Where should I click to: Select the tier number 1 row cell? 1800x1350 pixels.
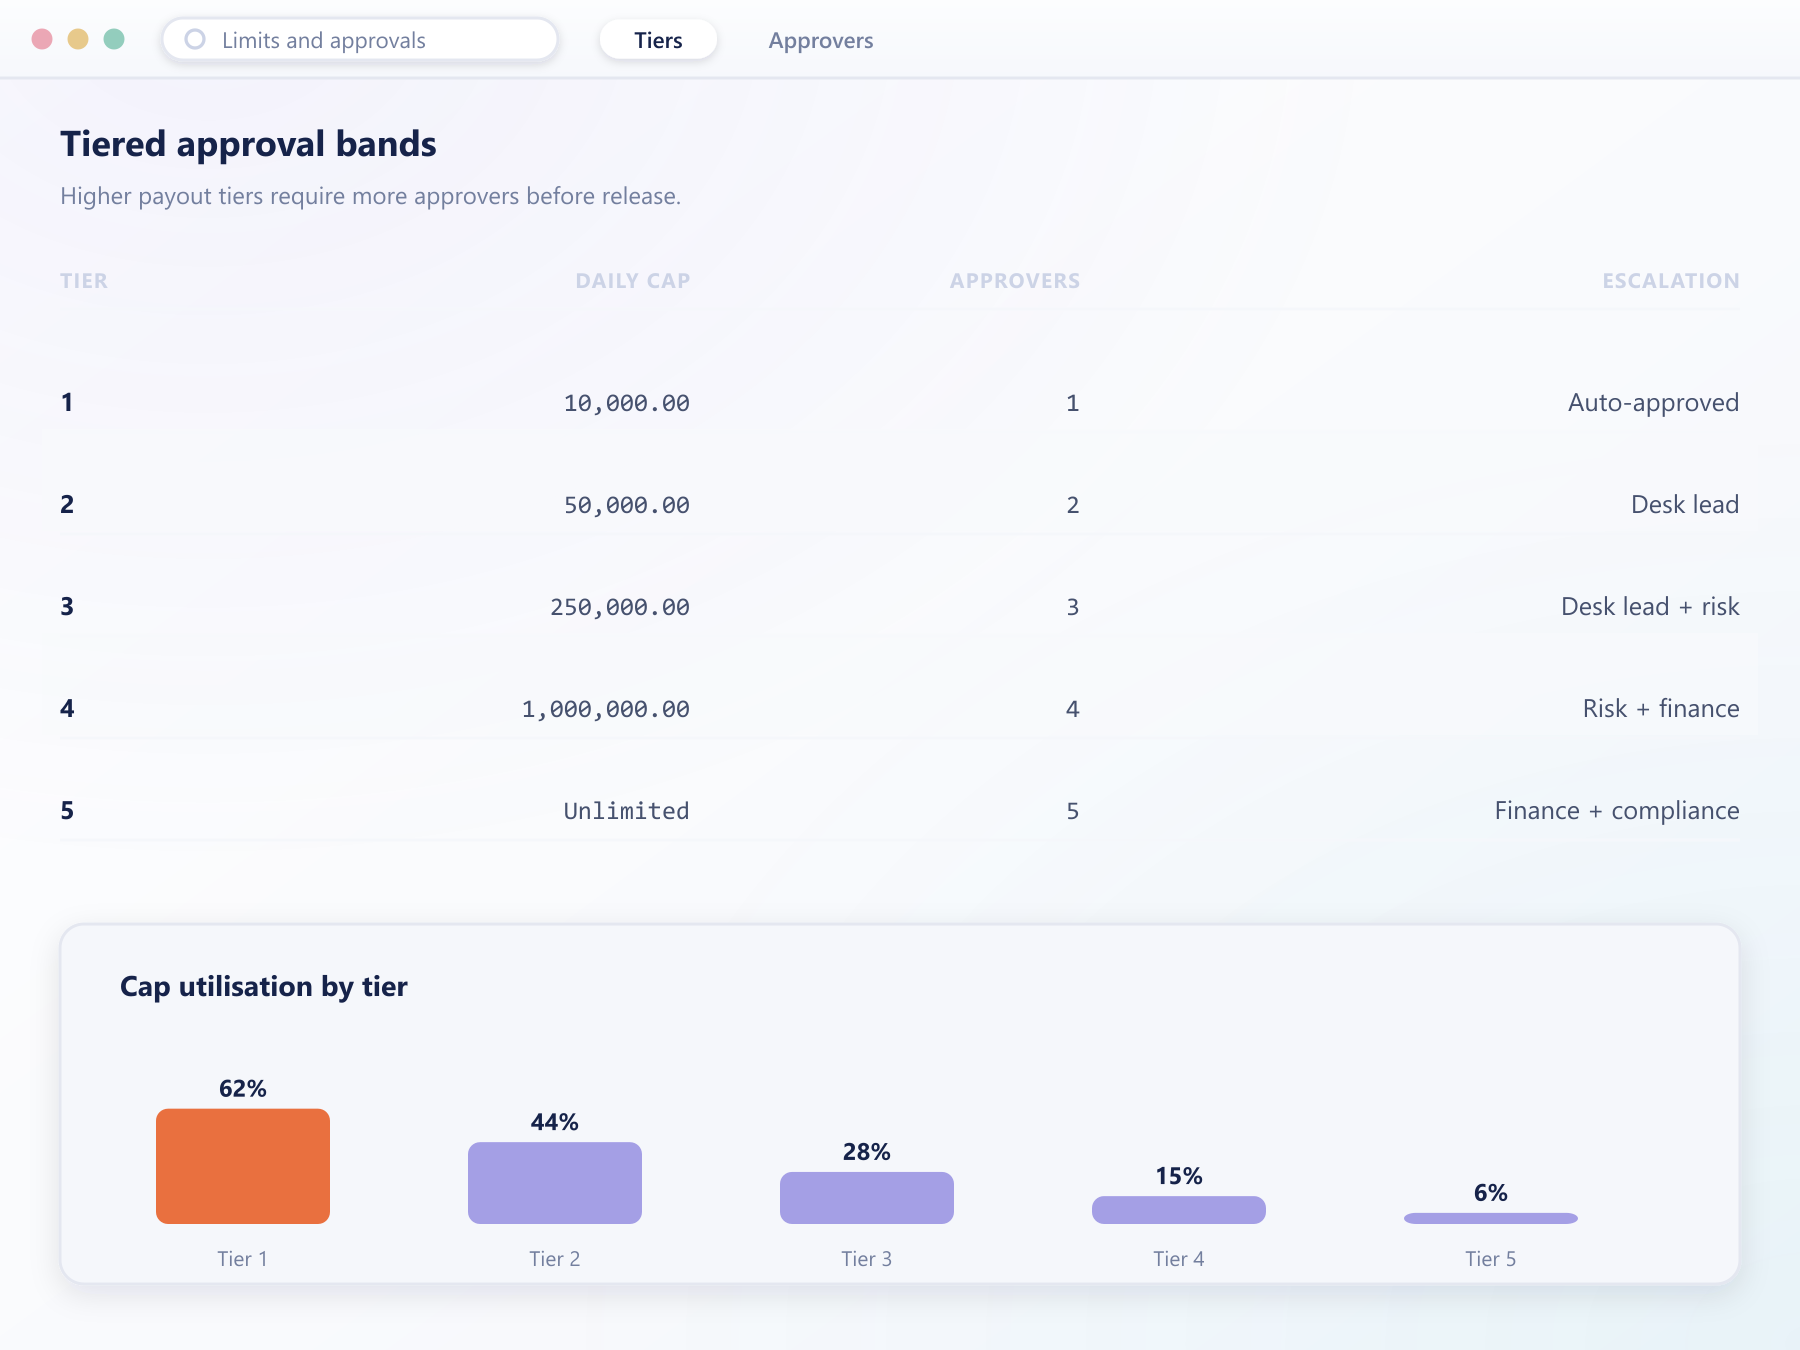click(67, 402)
